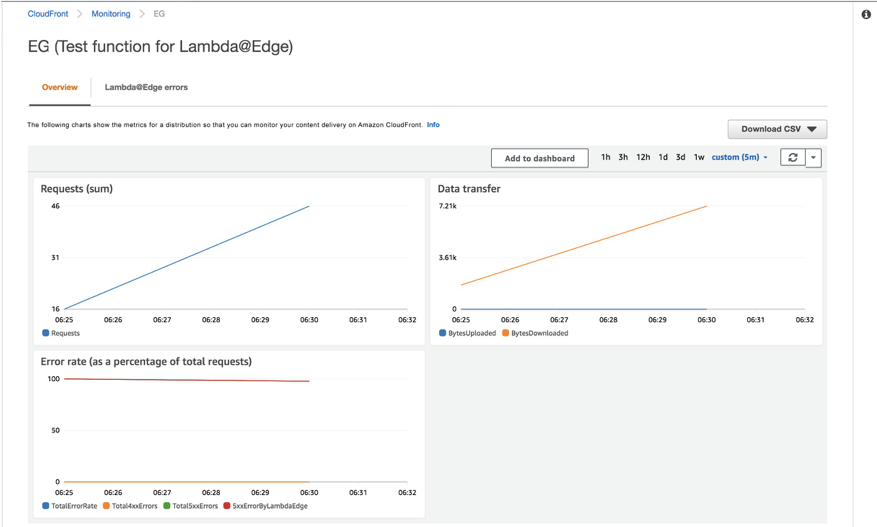Click the page heading EG (Test function for Lambda@Edge)
Viewport: 877px width, 527px height.
coord(161,46)
